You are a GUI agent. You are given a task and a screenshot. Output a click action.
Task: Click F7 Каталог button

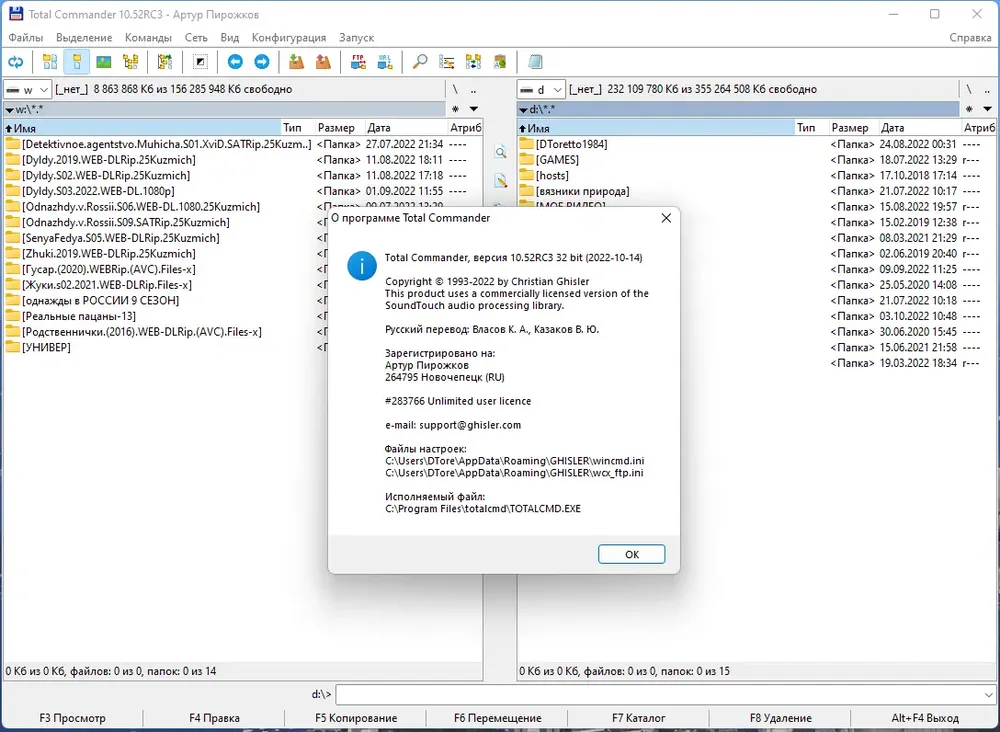click(x=639, y=718)
